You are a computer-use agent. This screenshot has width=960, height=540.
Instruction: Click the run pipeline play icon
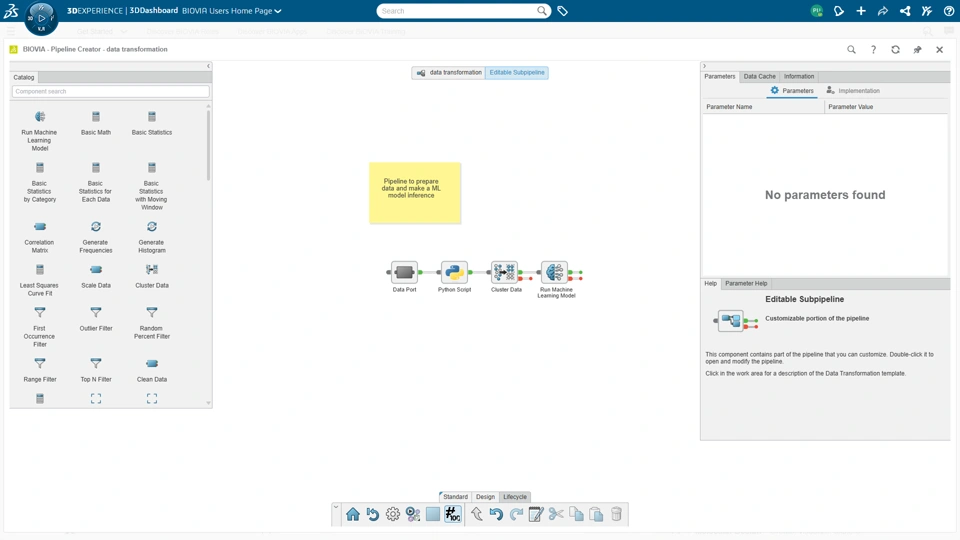(413, 514)
